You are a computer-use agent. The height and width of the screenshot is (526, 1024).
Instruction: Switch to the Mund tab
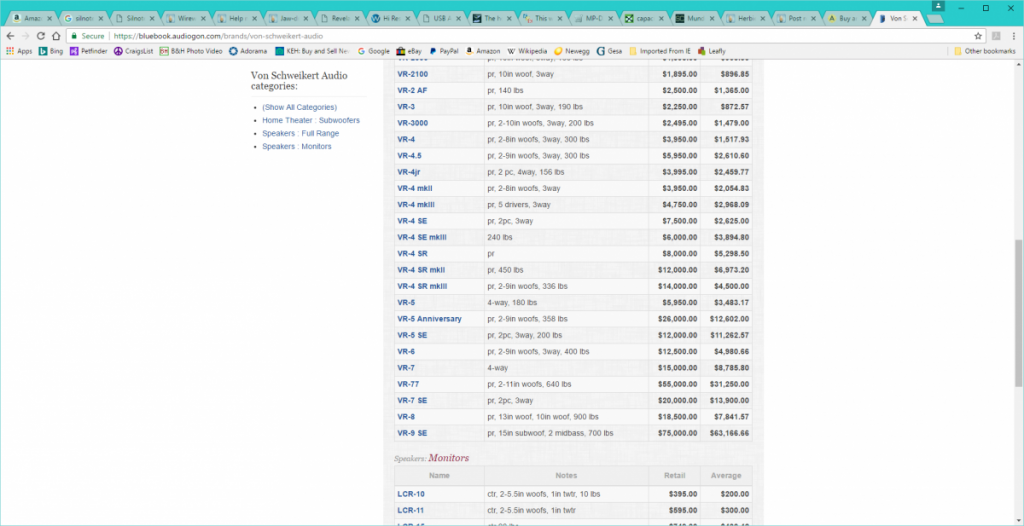(696, 18)
